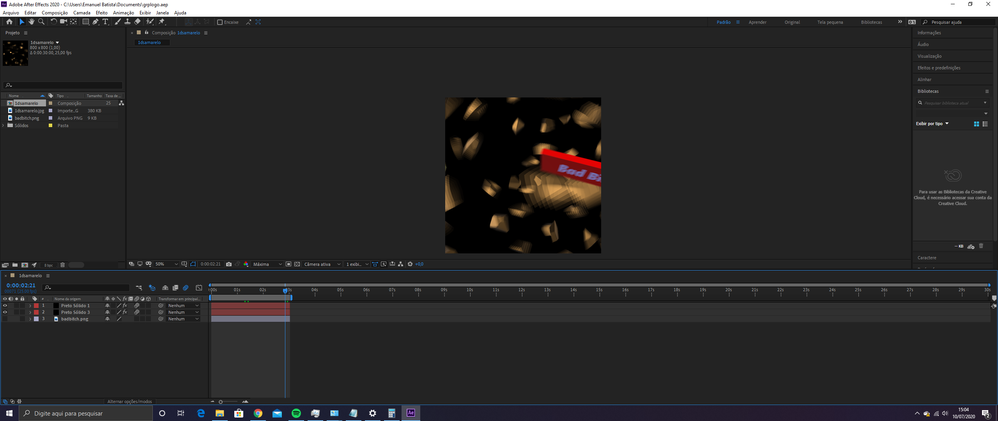Screen dimensions: 998x421
Task: Open parent dropdown Nenhum for badbitch.png
Action: [x=183, y=318]
